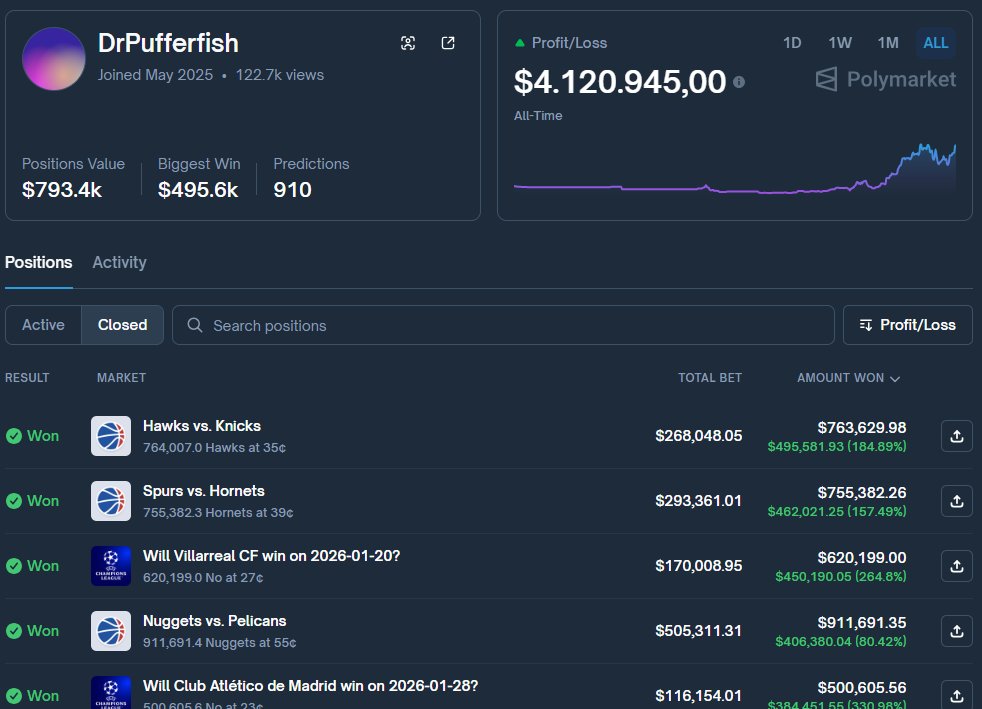Click the DrPufferfish avatar image

tap(54, 59)
